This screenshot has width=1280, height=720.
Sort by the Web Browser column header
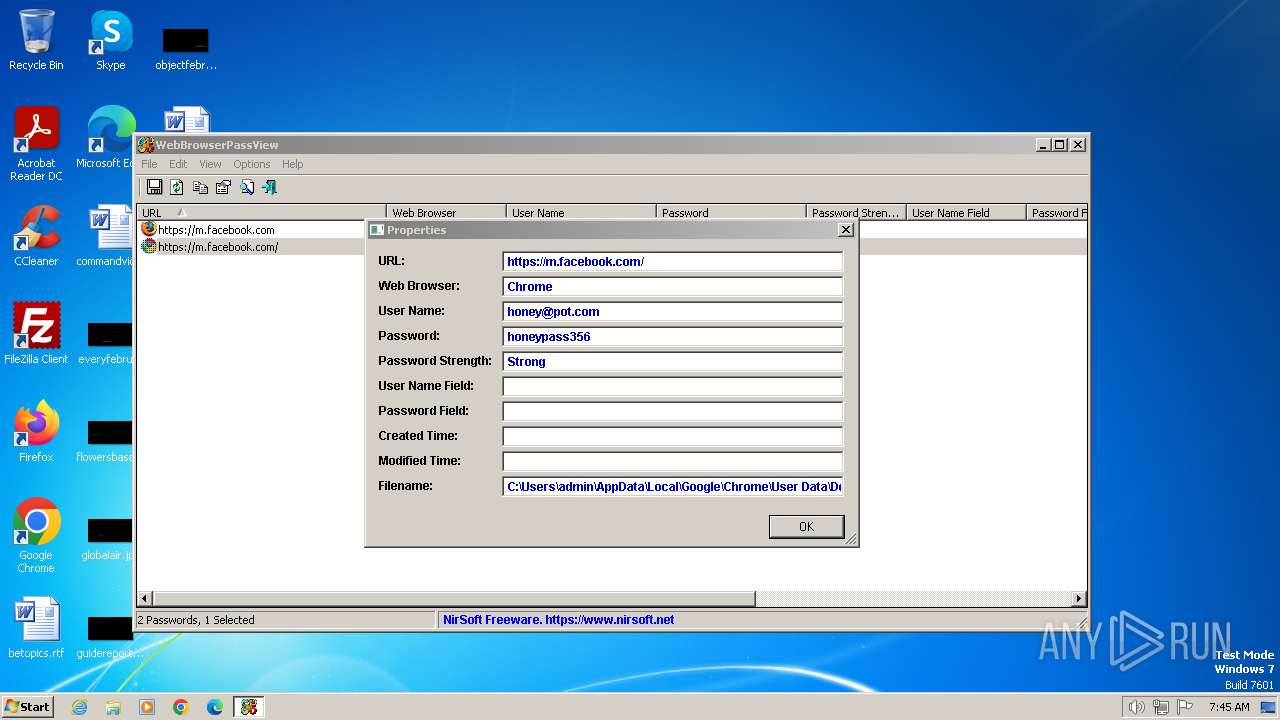pos(446,213)
